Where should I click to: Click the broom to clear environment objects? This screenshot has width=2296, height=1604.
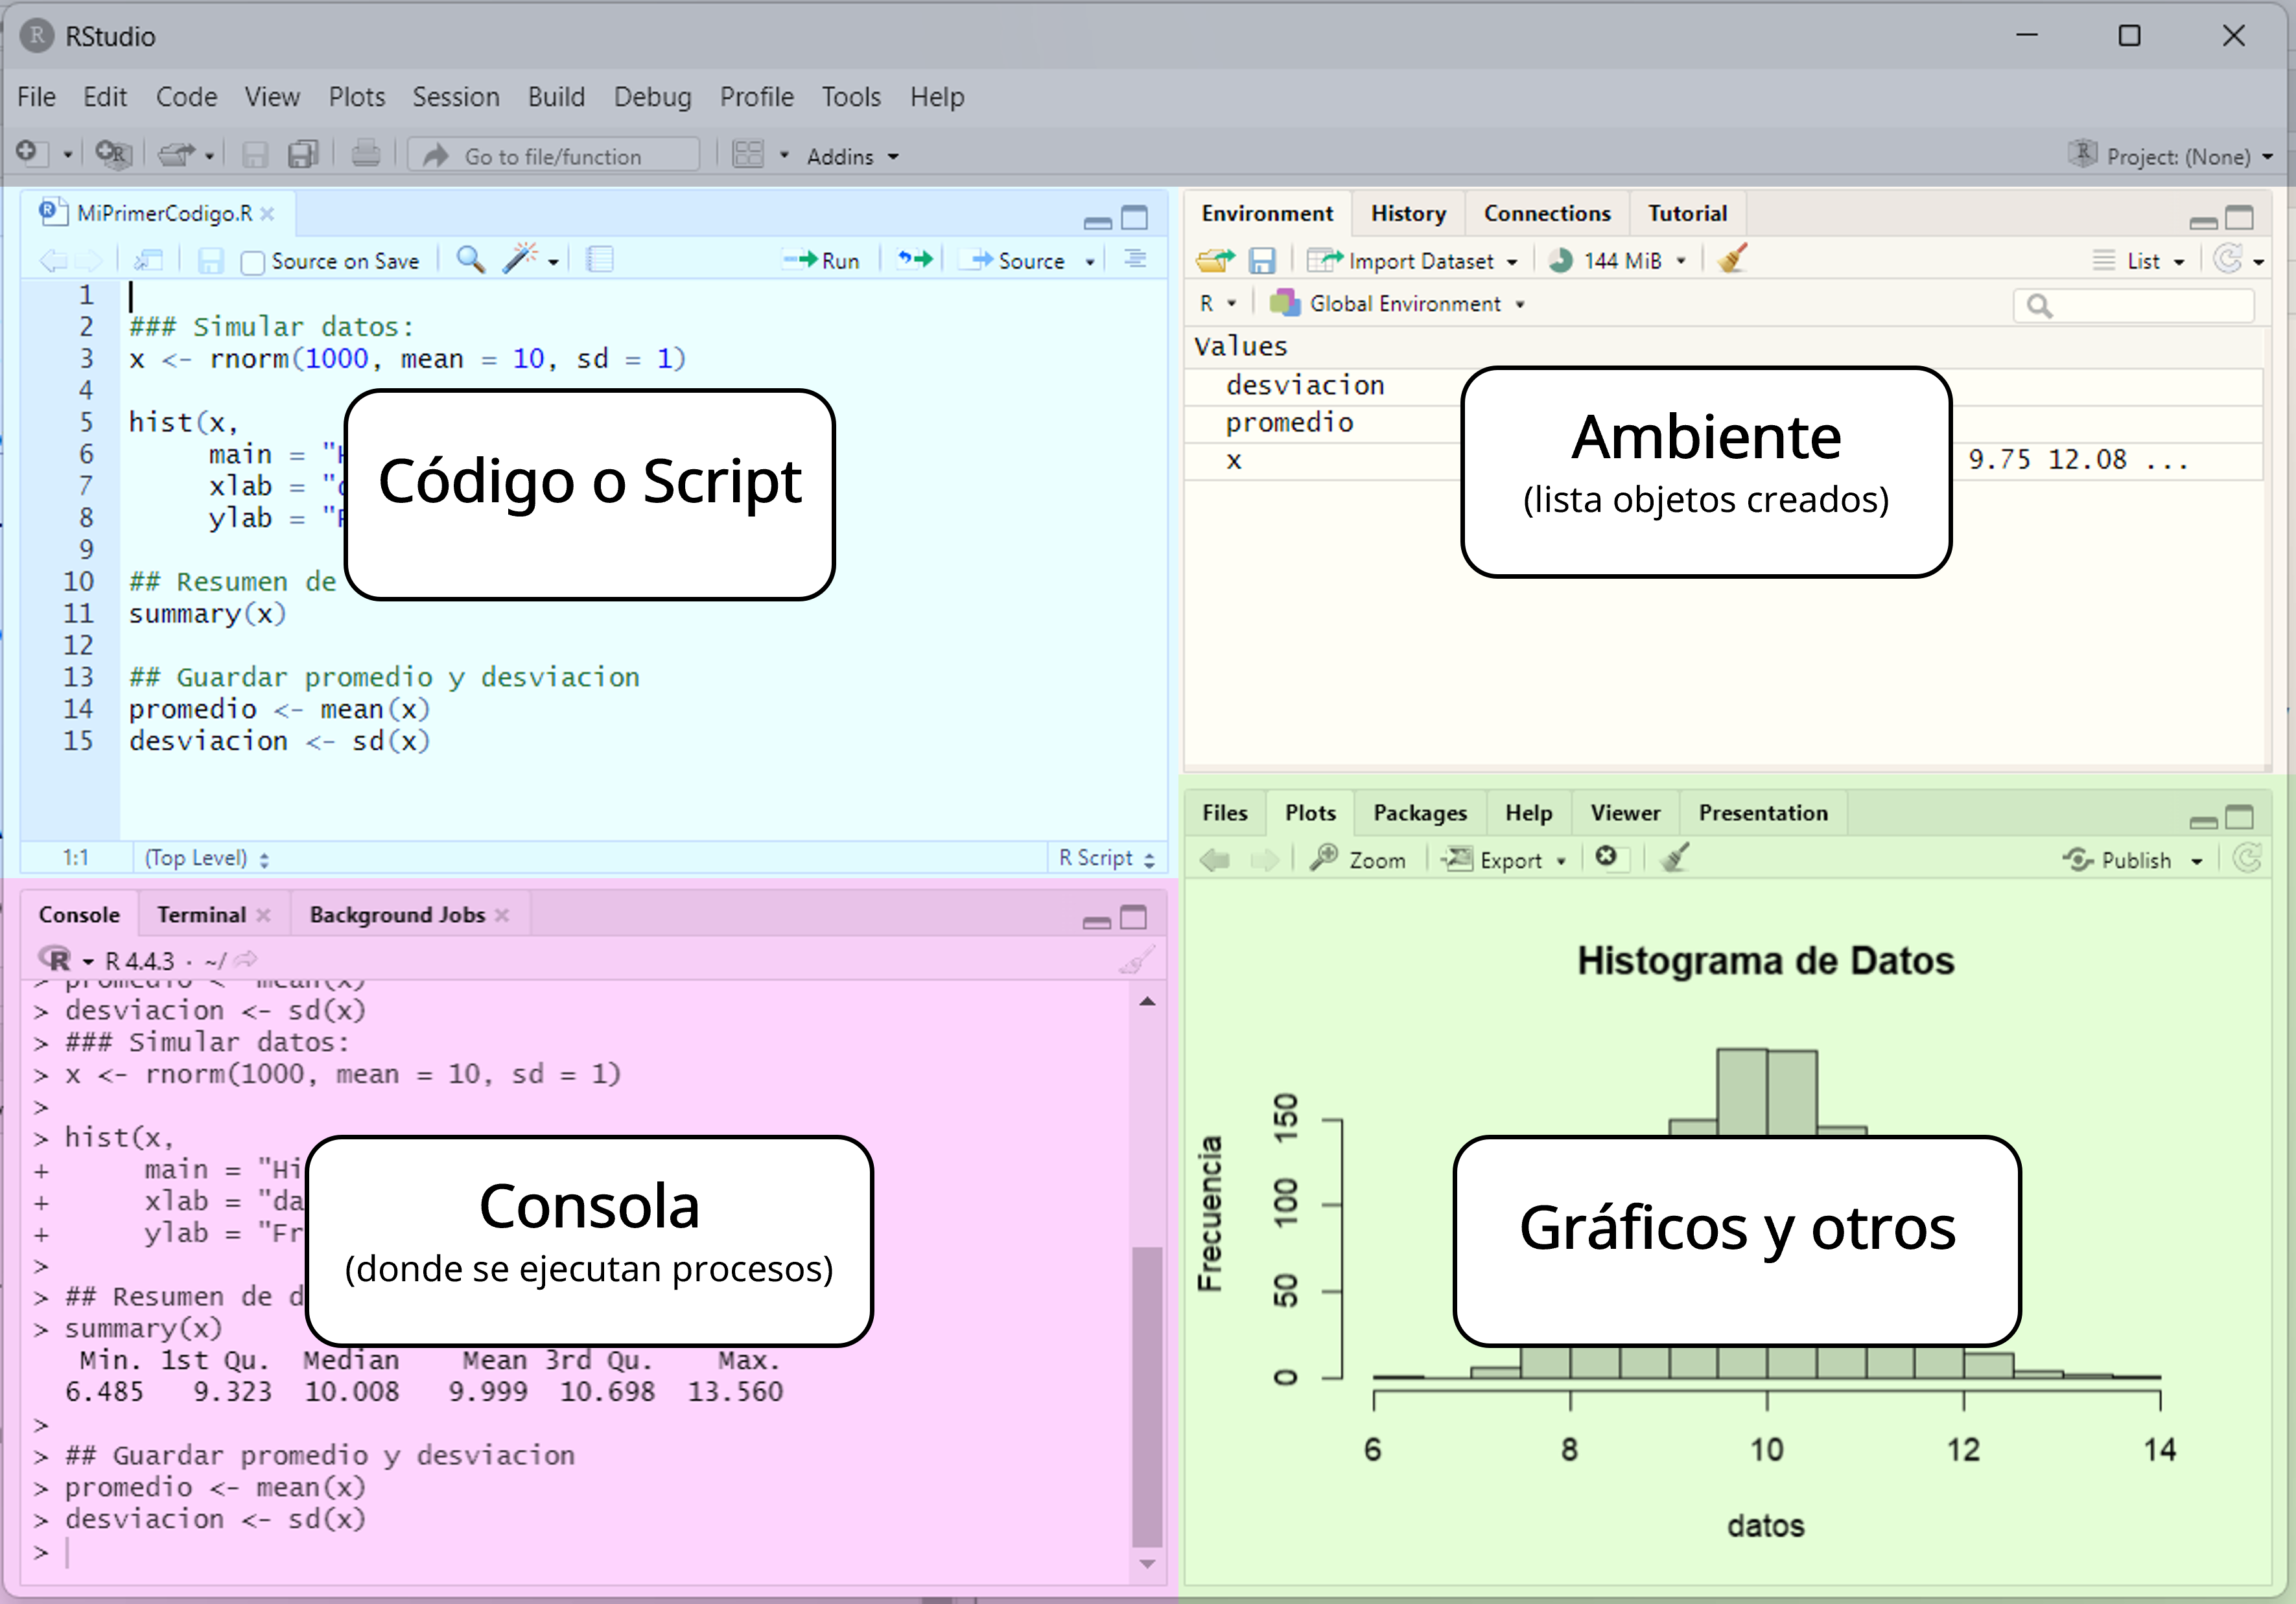click(x=1732, y=260)
